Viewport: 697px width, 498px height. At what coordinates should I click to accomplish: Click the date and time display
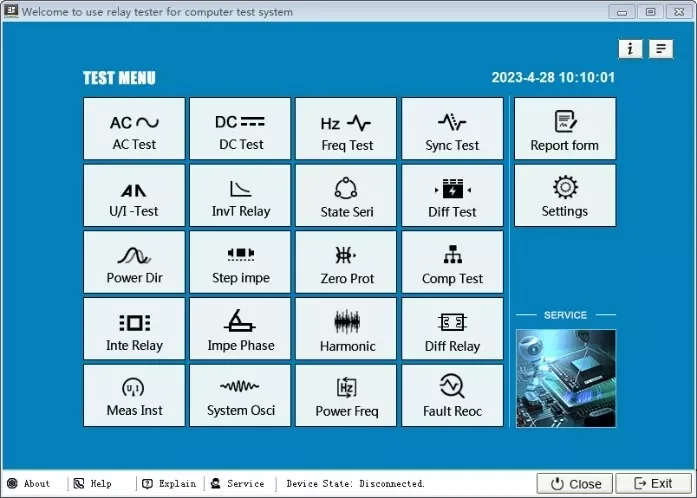(553, 77)
